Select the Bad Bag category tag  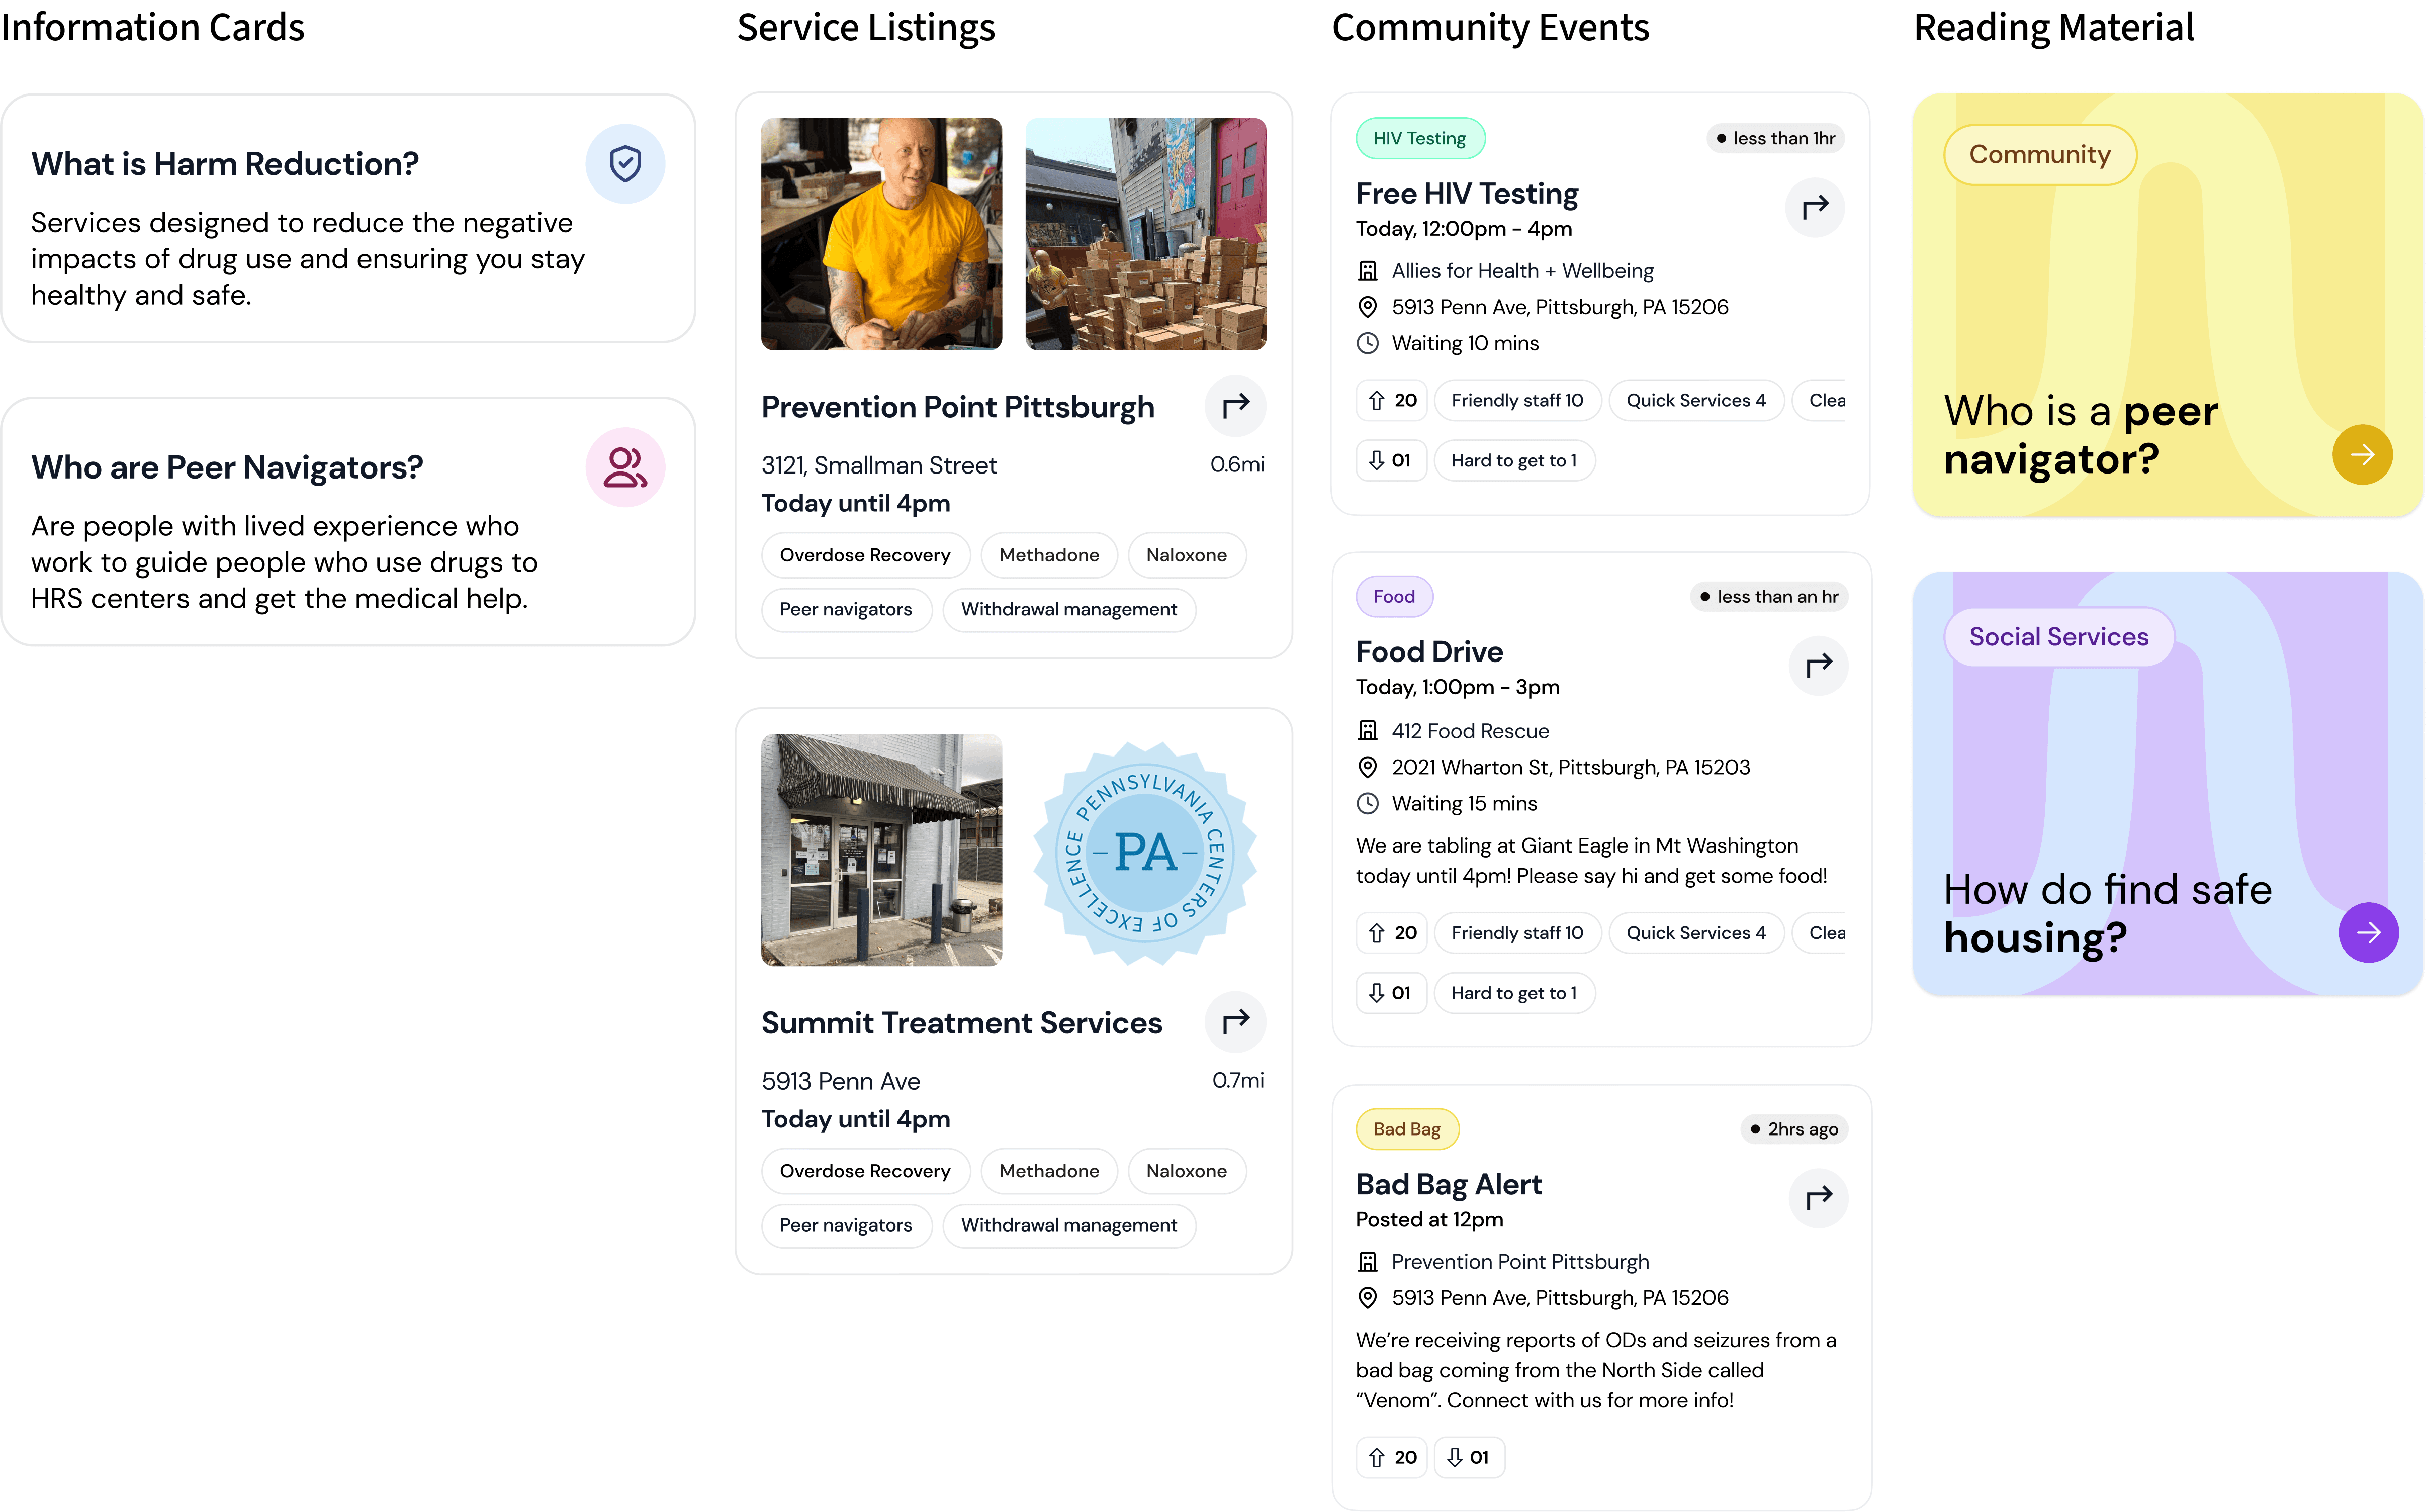(x=1406, y=1129)
